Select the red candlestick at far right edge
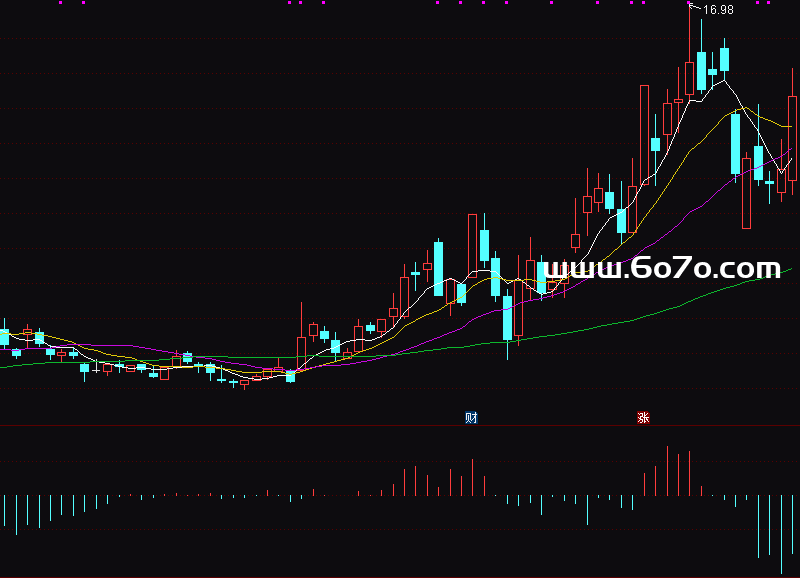 tap(793, 138)
